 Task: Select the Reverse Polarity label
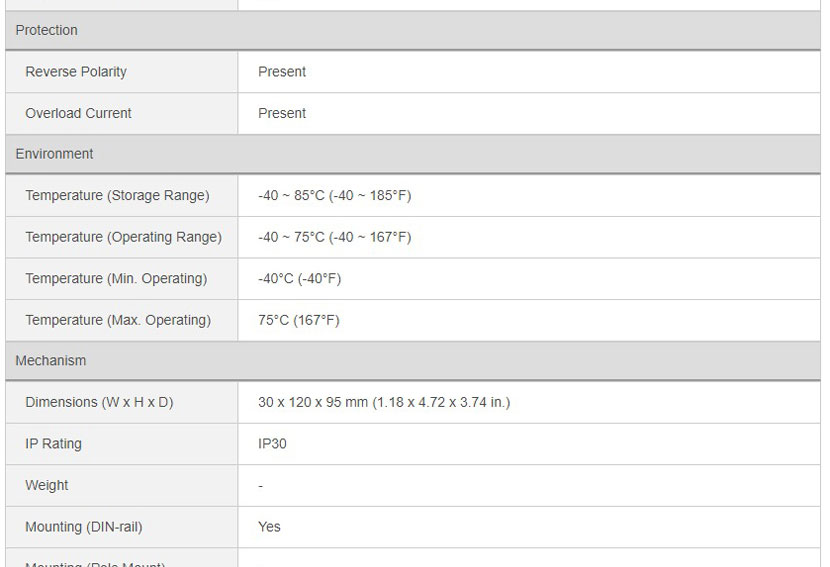click(x=76, y=71)
